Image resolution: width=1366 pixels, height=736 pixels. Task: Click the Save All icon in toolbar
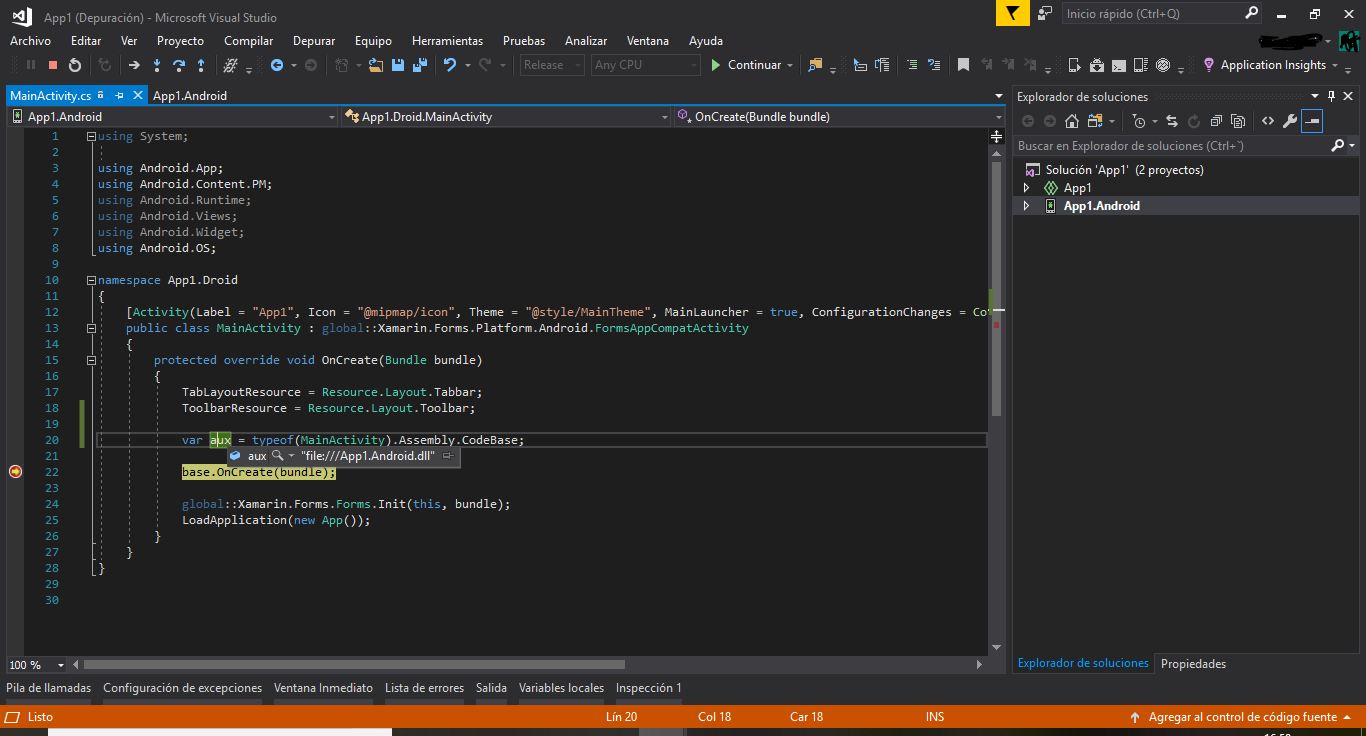(x=419, y=65)
